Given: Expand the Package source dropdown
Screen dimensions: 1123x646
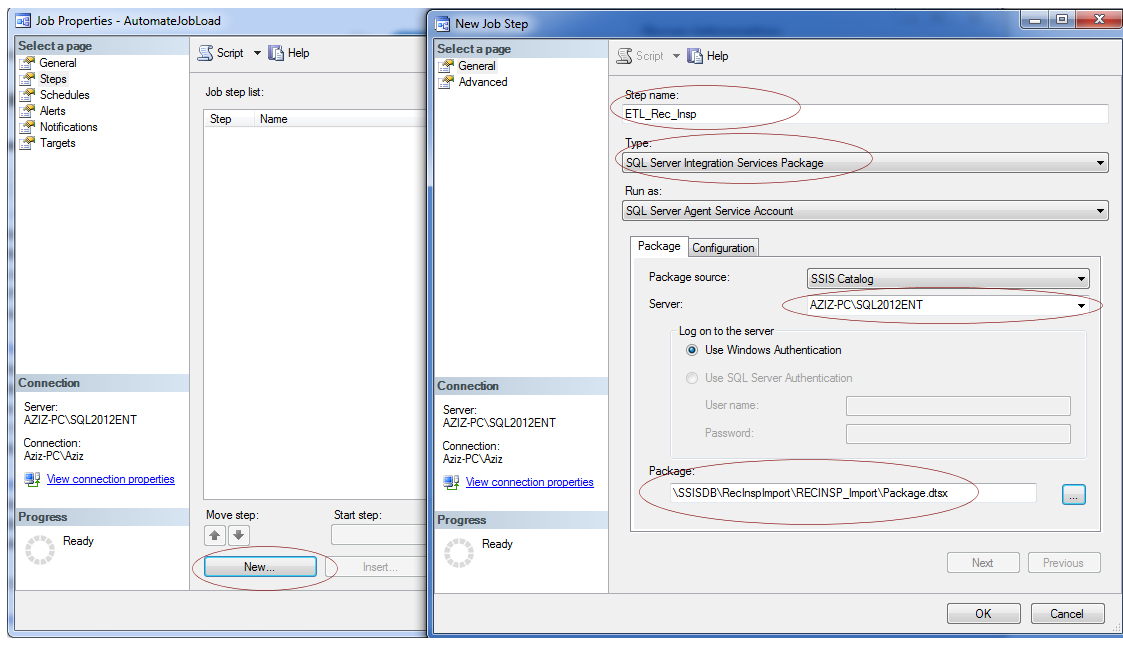Looking at the screenshot, I should [x=1081, y=278].
